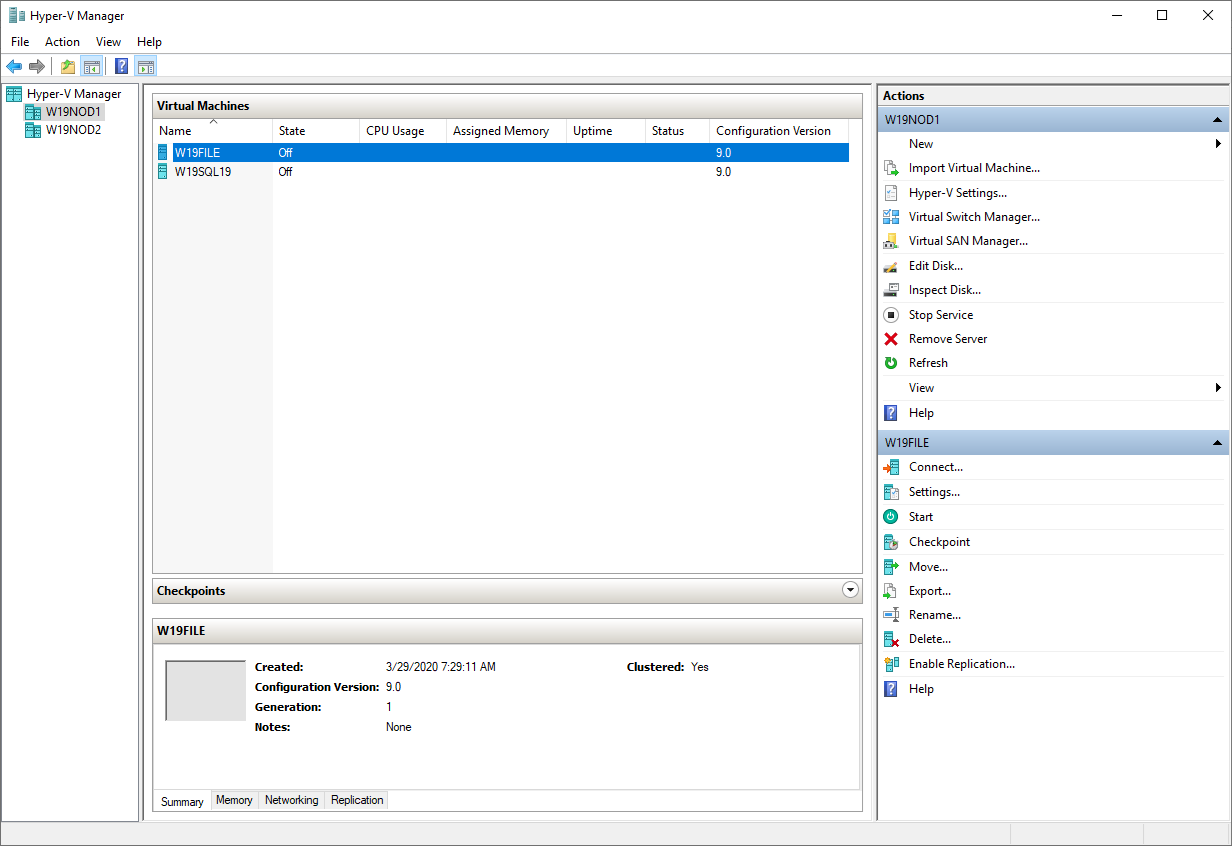Click the 9.0 version in W19FILE row

click(723, 153)
